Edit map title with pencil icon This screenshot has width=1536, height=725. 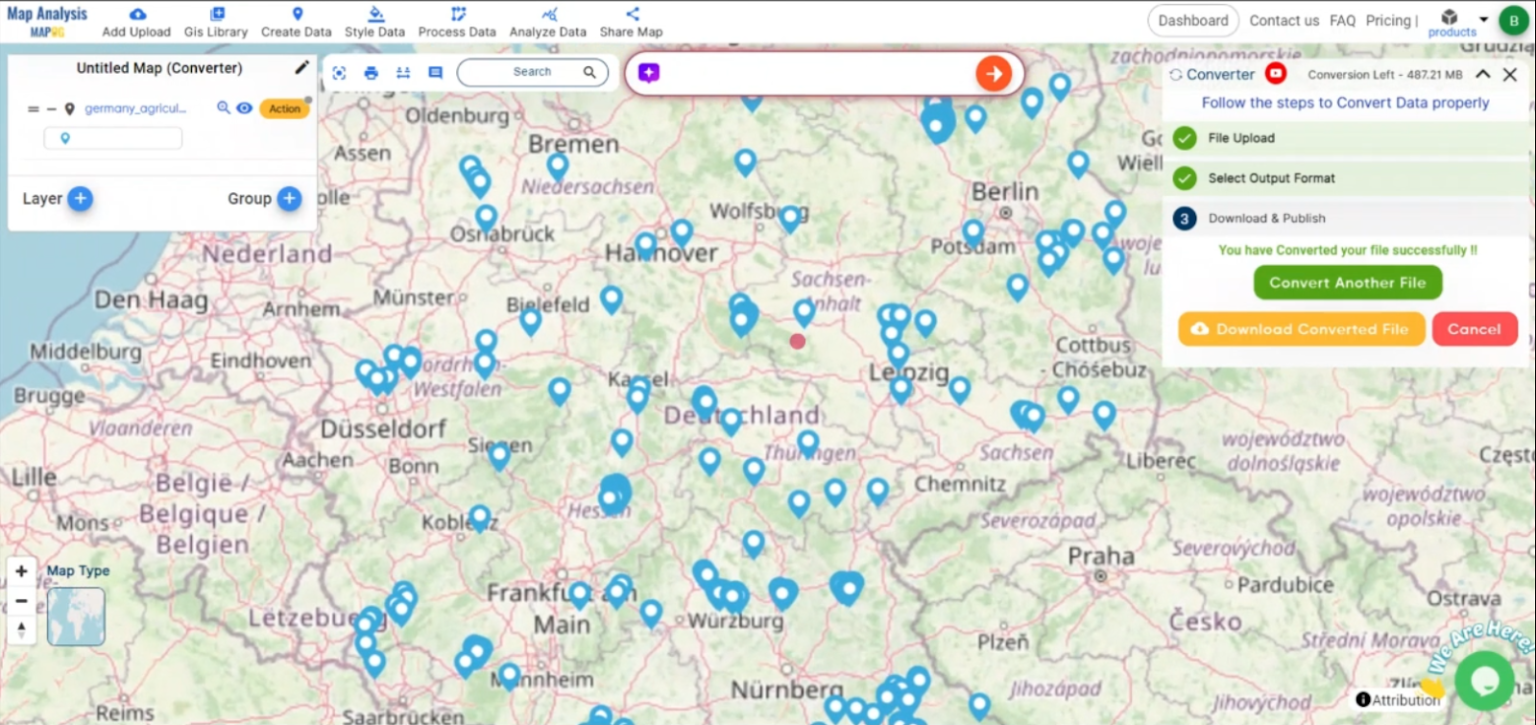pos(302,68)
